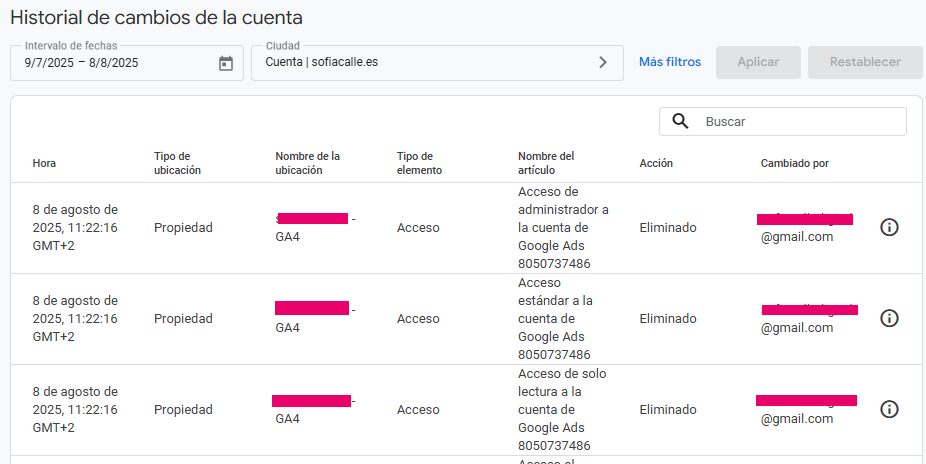Show info for standard access change
This screenshot has width=926, height=464.
pos(889,318)
